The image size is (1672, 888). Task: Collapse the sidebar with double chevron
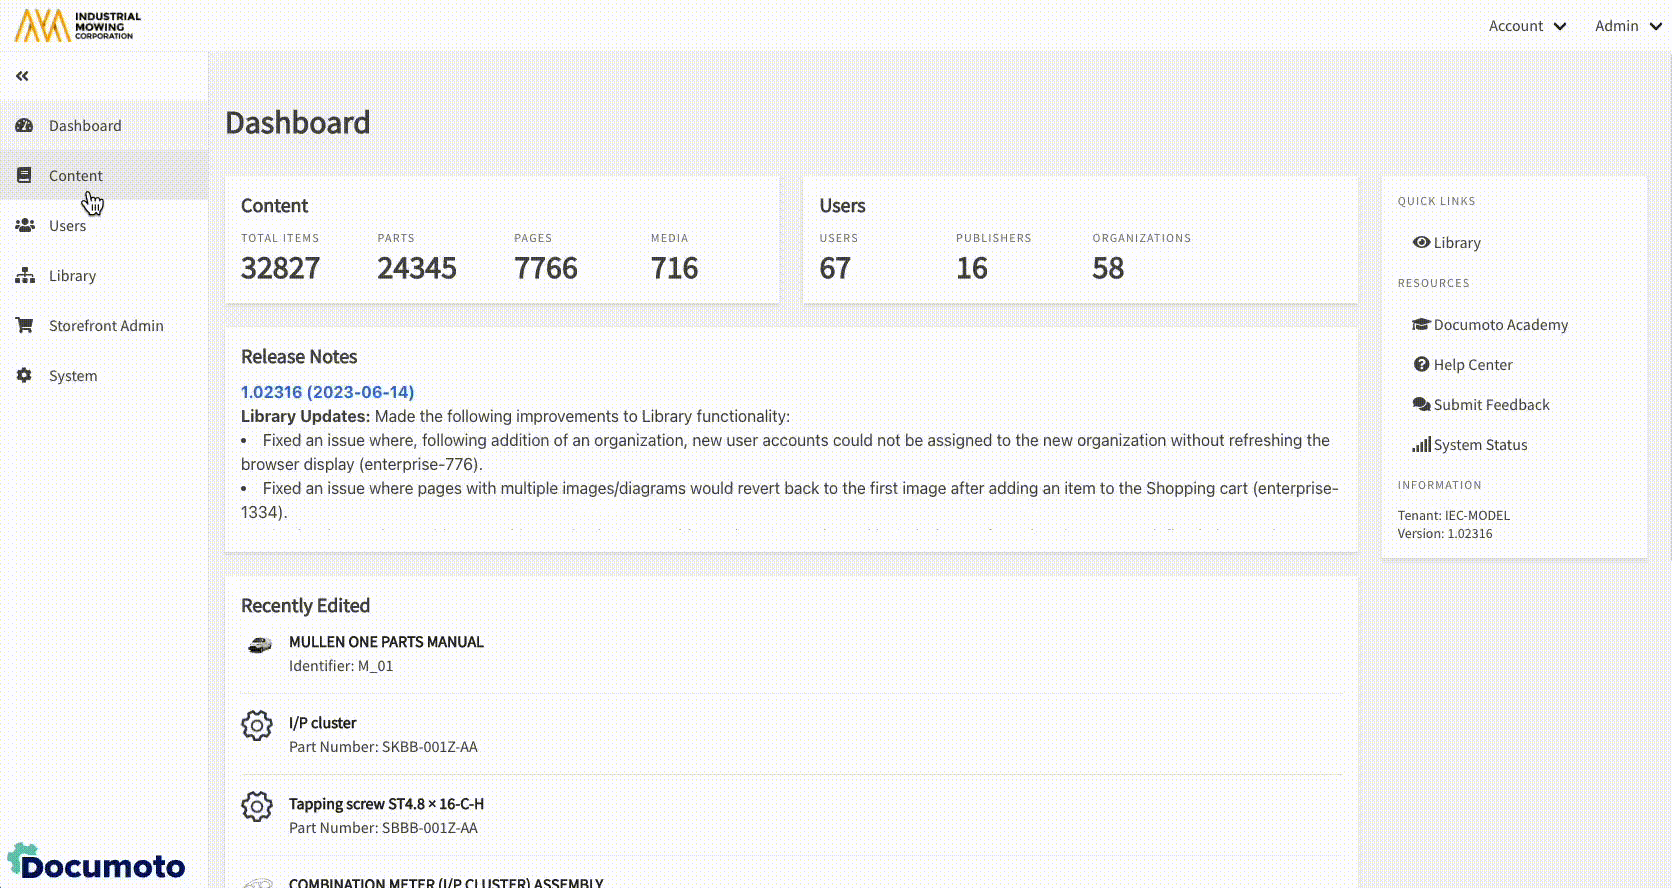[22, 76]
